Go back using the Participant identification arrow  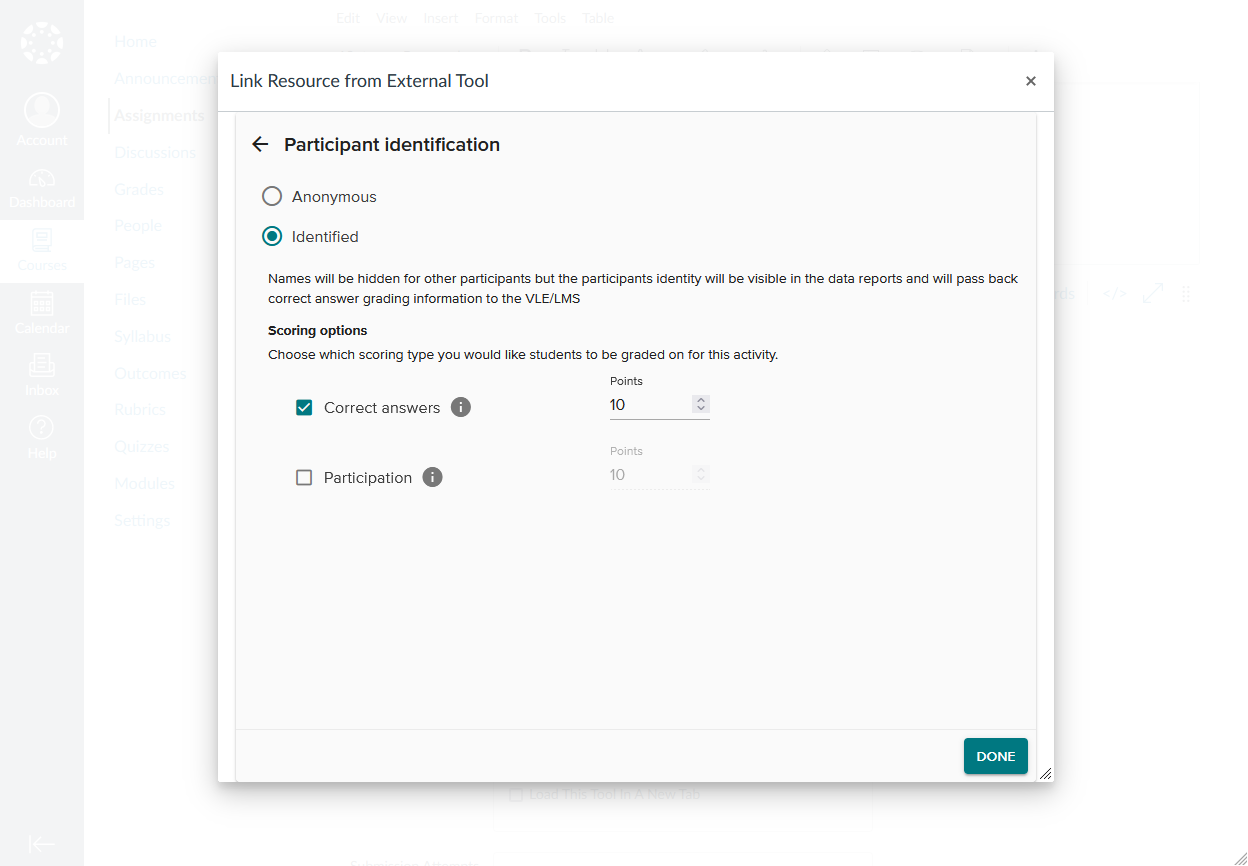pyautogui.click(x=260, y=144)
